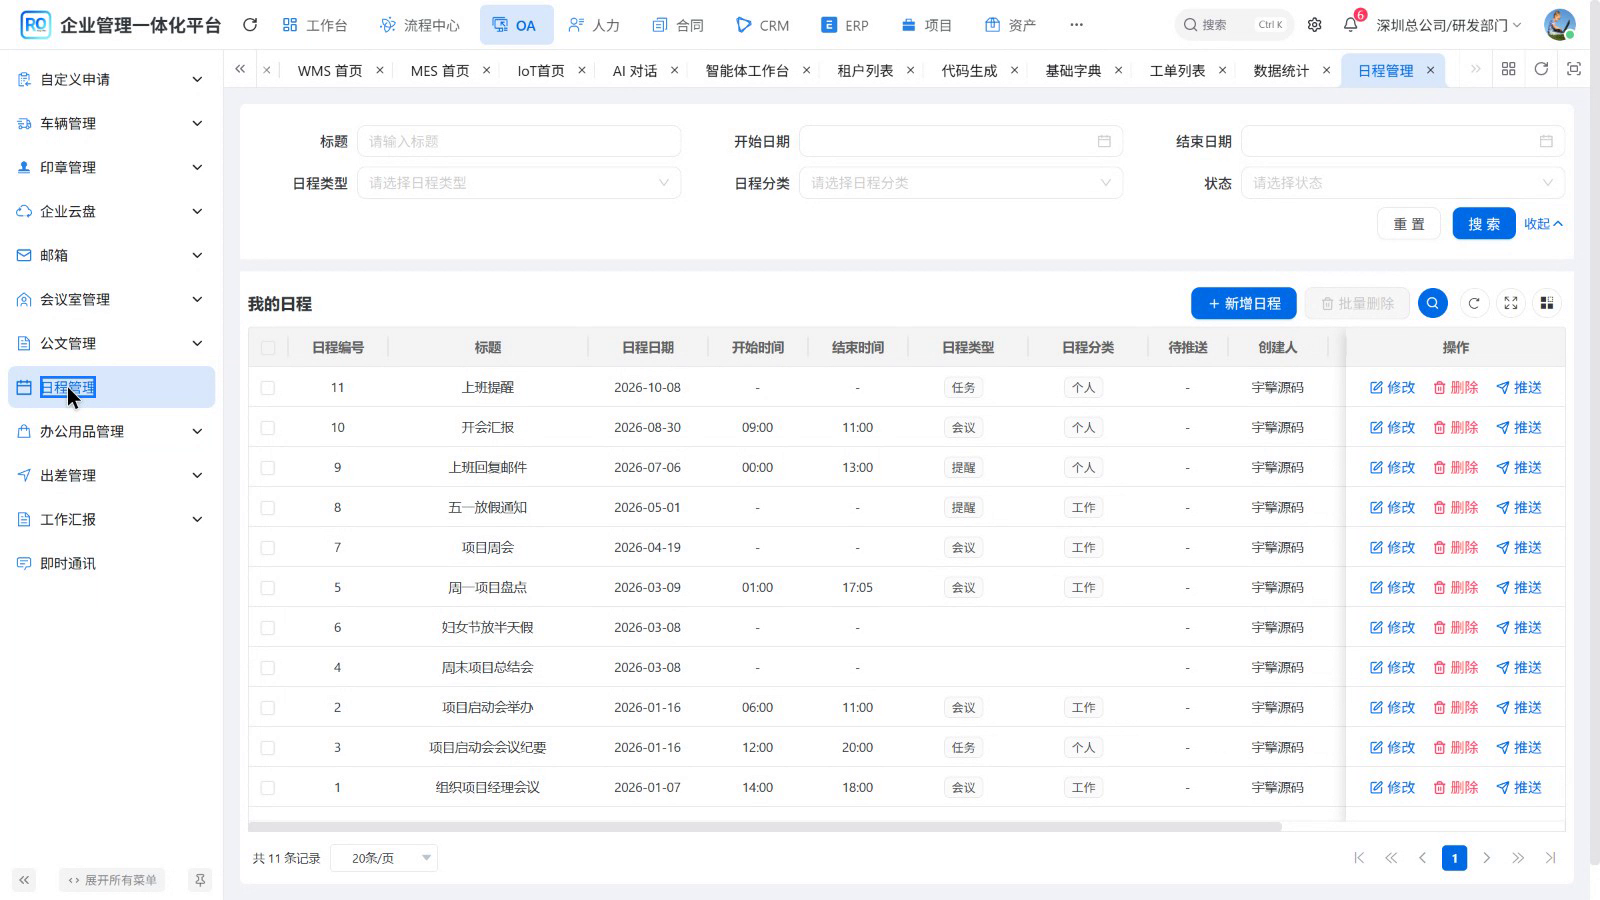Change page size 20条/页 dropdown
The image size is (1600, 900).
(384, 858)
